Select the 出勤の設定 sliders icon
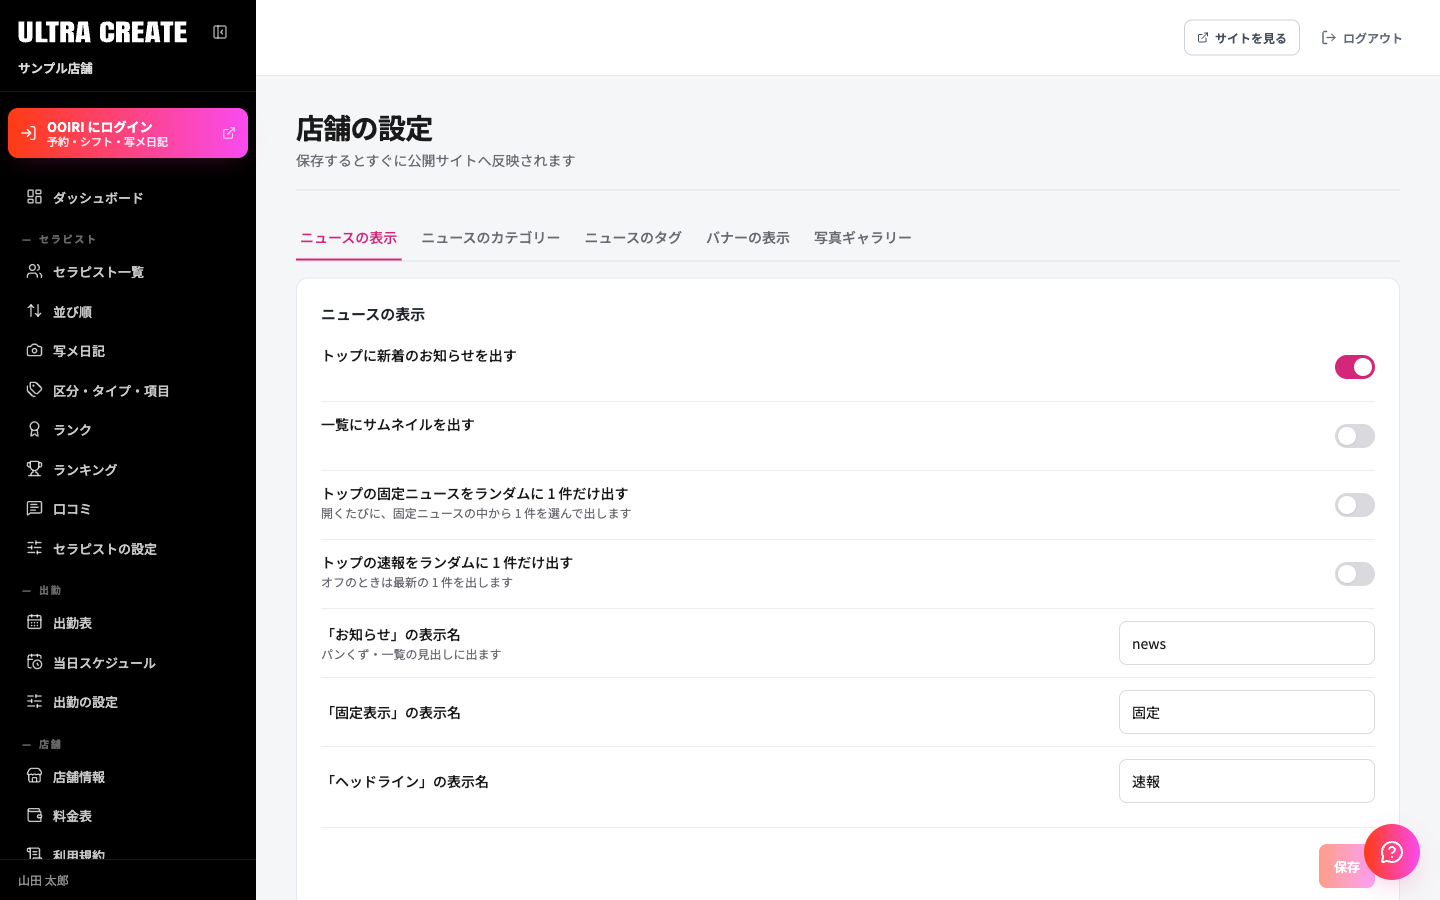Screen dimensions: 1440x900 [34, 701]
